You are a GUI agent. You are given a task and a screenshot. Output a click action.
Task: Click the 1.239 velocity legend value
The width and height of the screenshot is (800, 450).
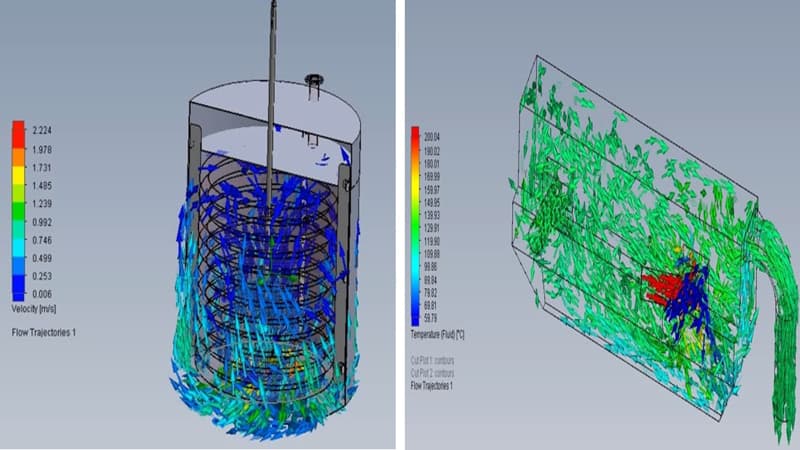click(42, 204)
